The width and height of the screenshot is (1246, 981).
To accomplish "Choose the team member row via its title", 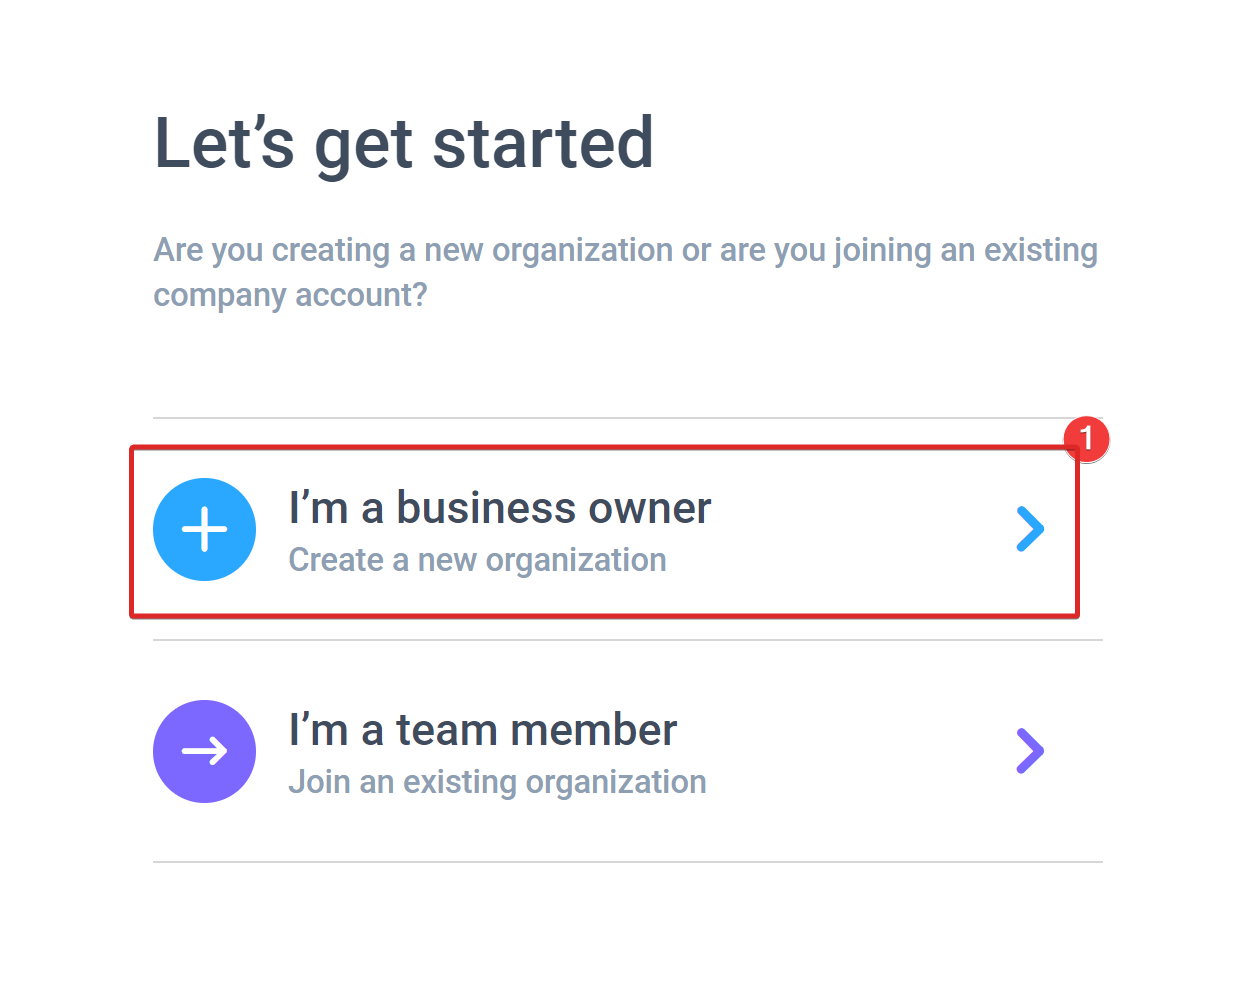I will coord(483,730).
